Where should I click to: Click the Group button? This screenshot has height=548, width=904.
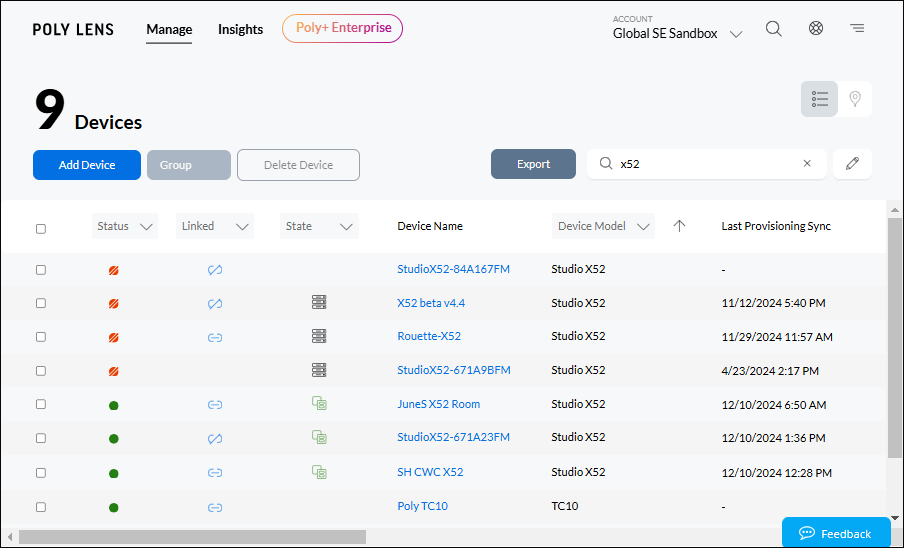pos(189,165)
